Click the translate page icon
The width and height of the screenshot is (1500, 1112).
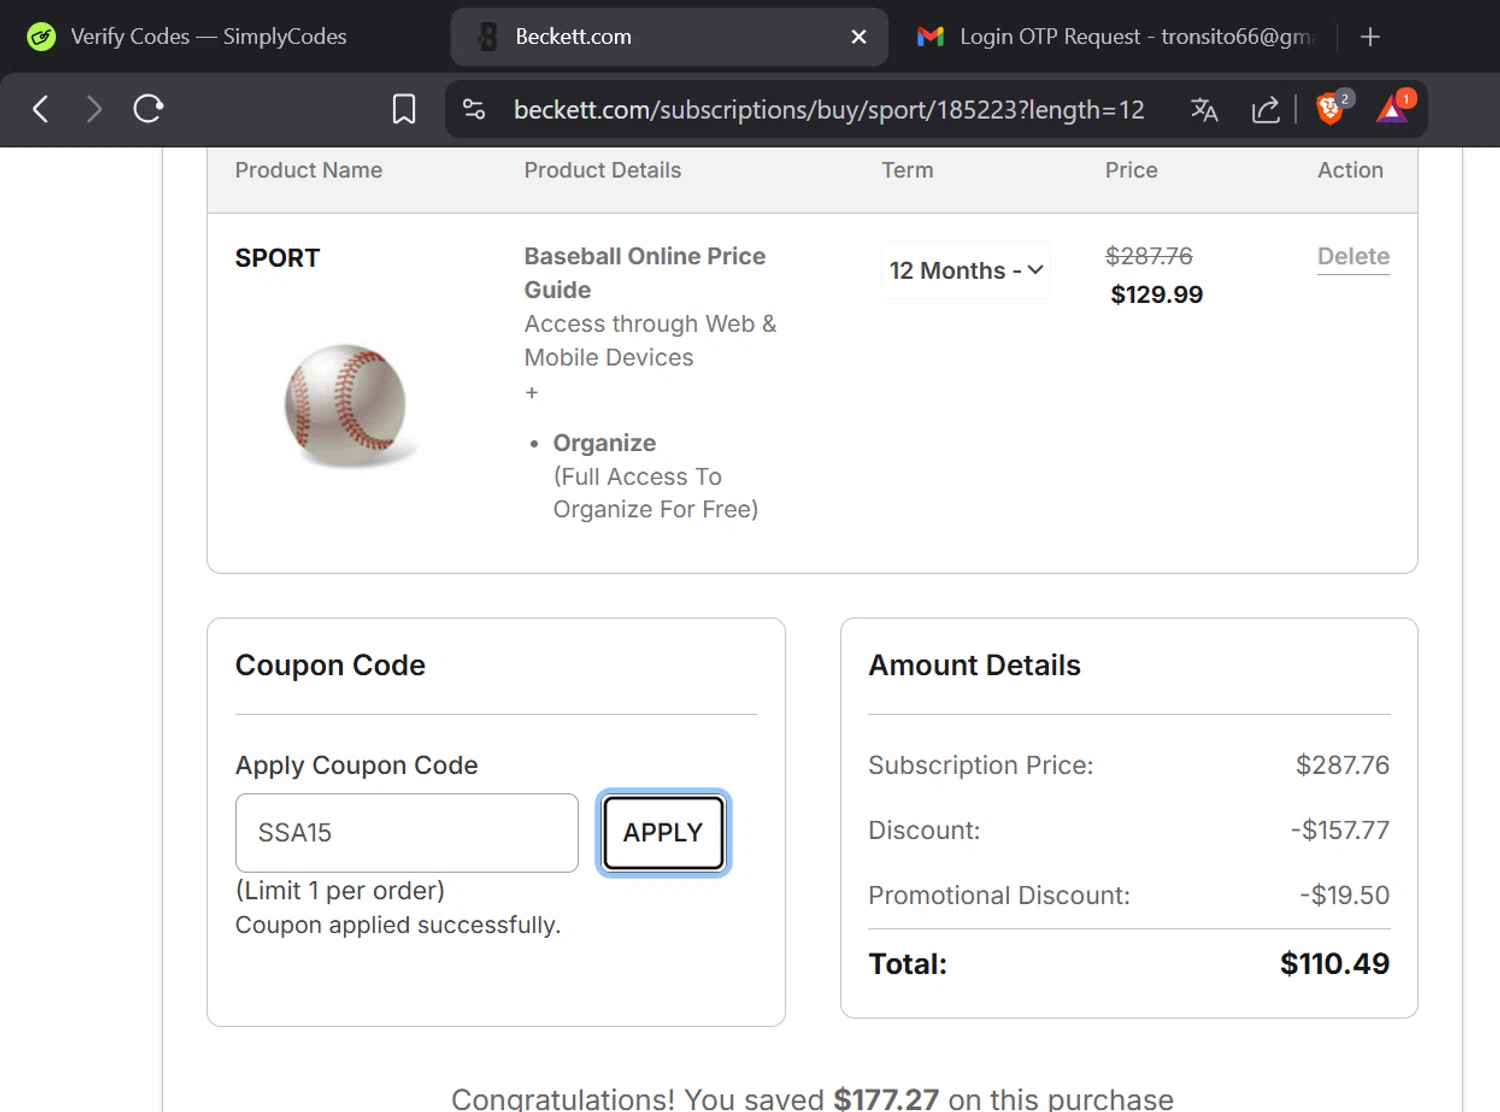pyautogui.click(x=1204, y=109)
